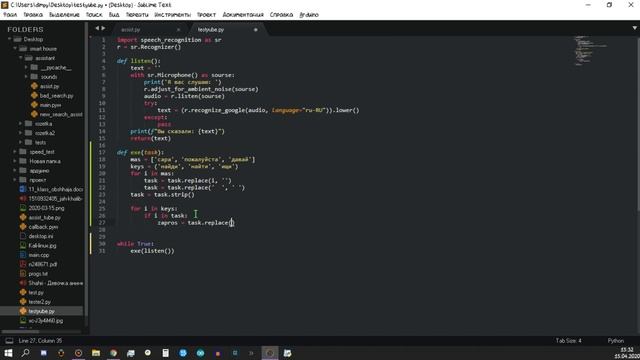Open main.cpp file icon
Image resolution: width=640 pixels, height=360 pixels.
pyautogui.click(x=23, y=255)
